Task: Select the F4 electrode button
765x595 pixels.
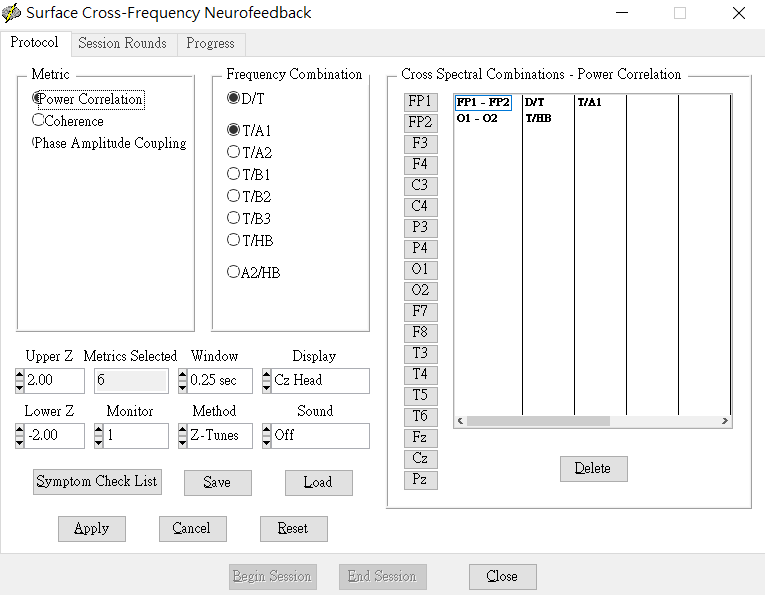Action: [421, 165]
